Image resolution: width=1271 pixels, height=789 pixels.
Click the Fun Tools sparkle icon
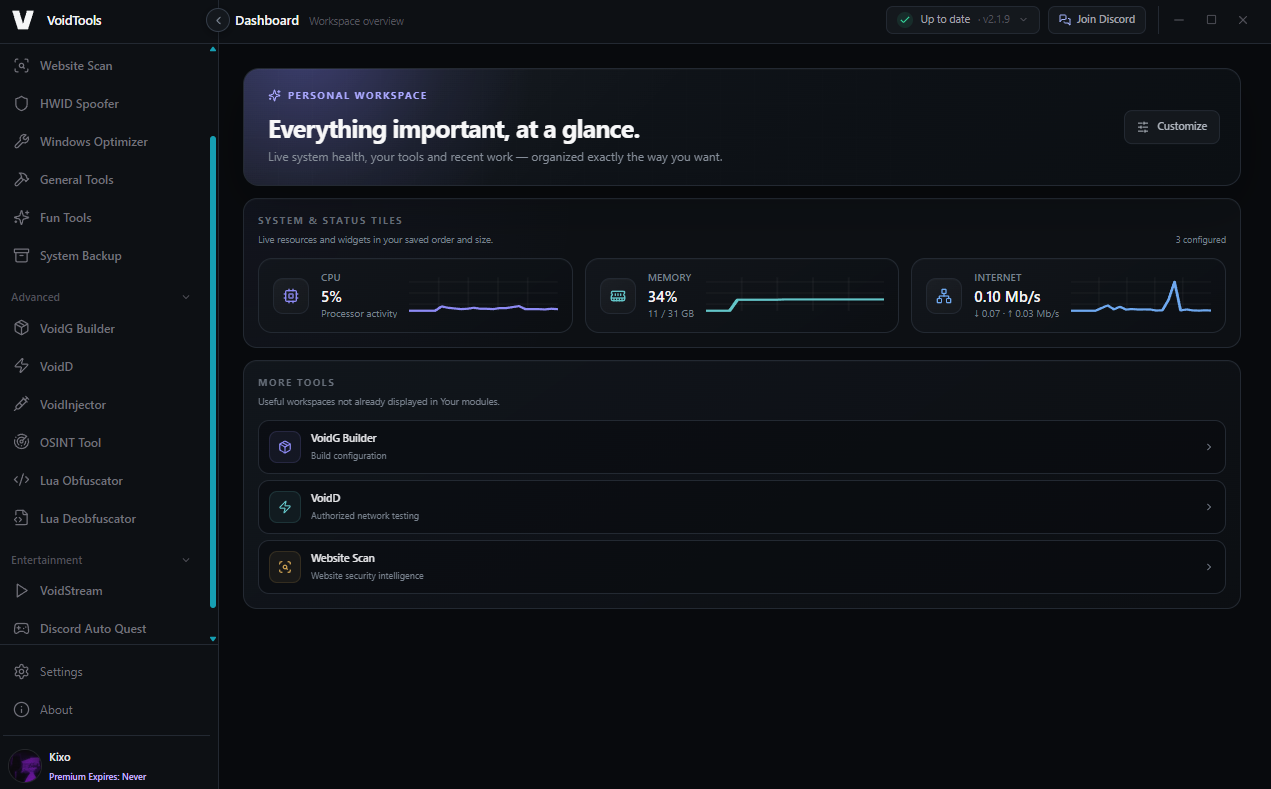click(x=21, y=218)
